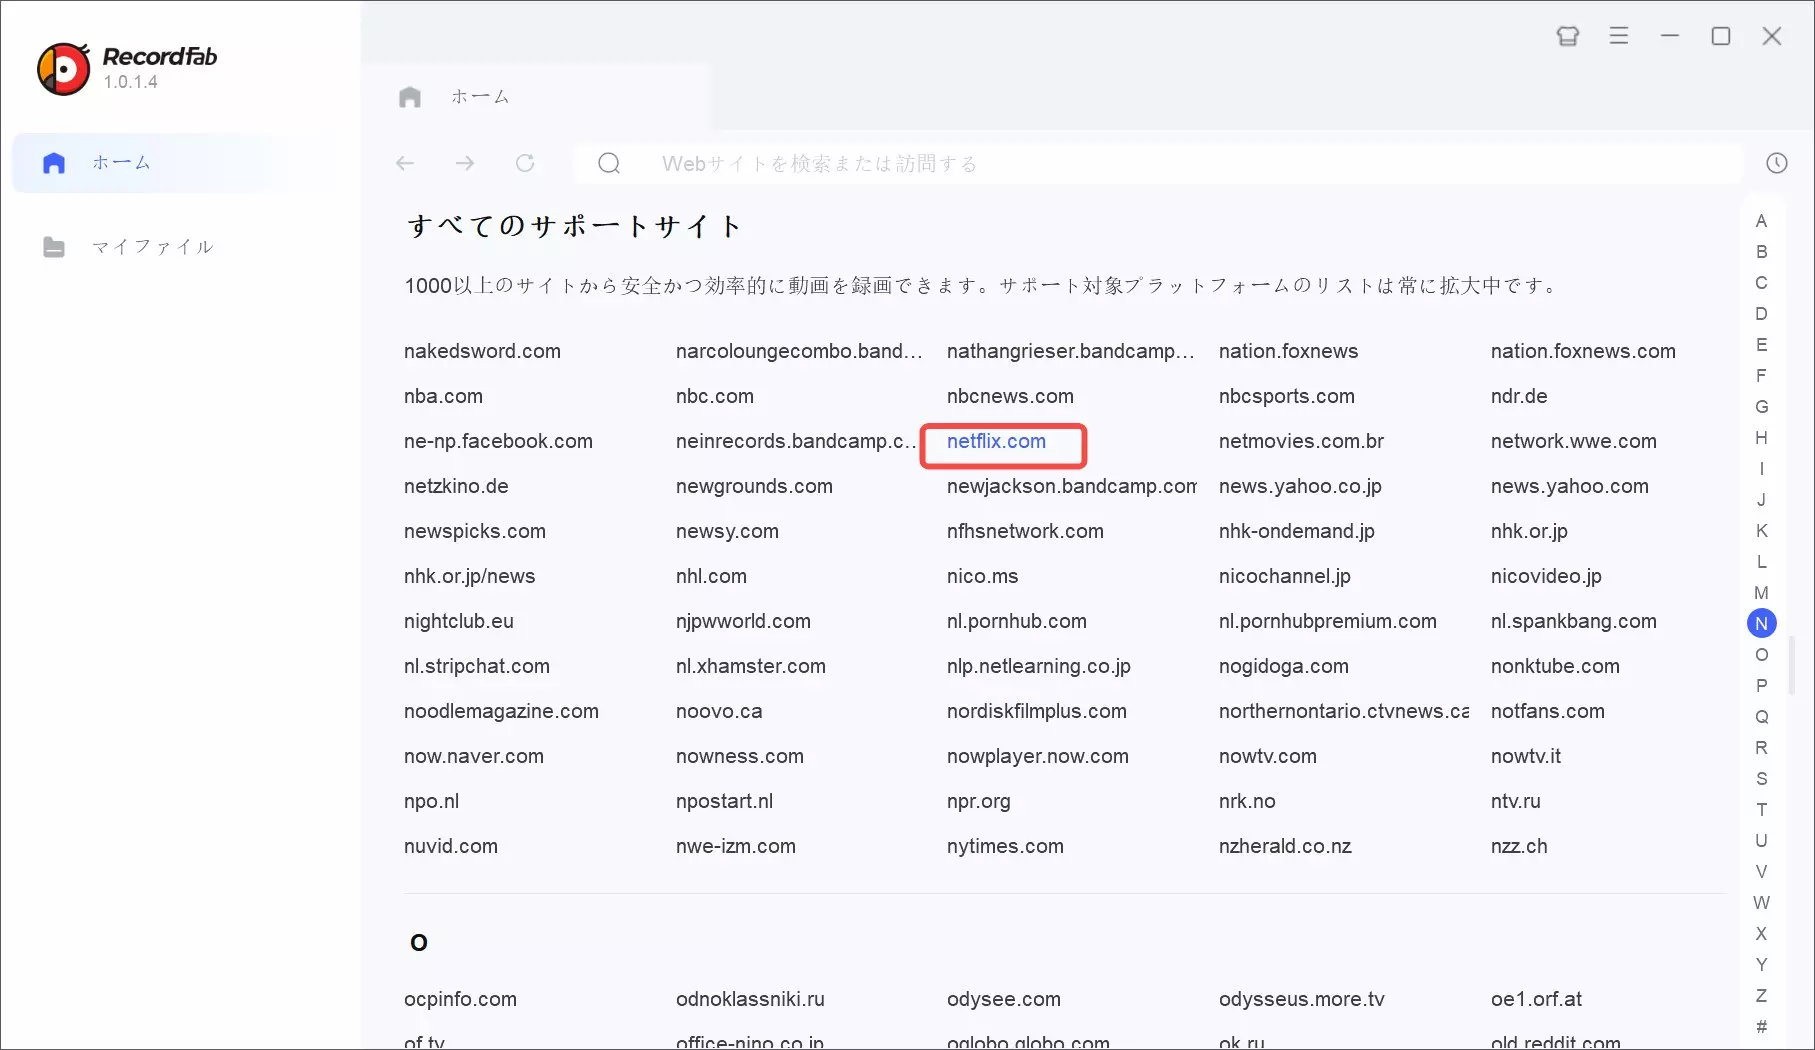Open nhk-ondemand.jp link
This screenshot has width=1815, height=1050.
(1296, 531)
